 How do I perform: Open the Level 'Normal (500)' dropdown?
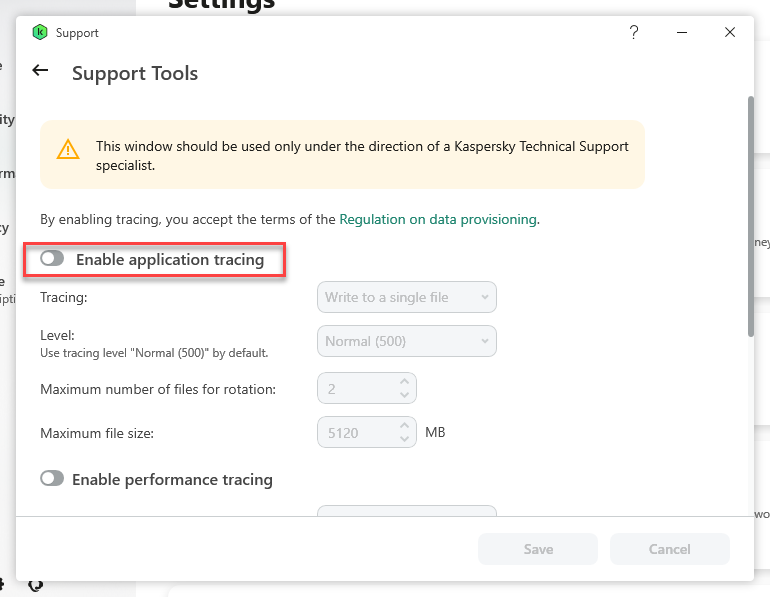406,341
